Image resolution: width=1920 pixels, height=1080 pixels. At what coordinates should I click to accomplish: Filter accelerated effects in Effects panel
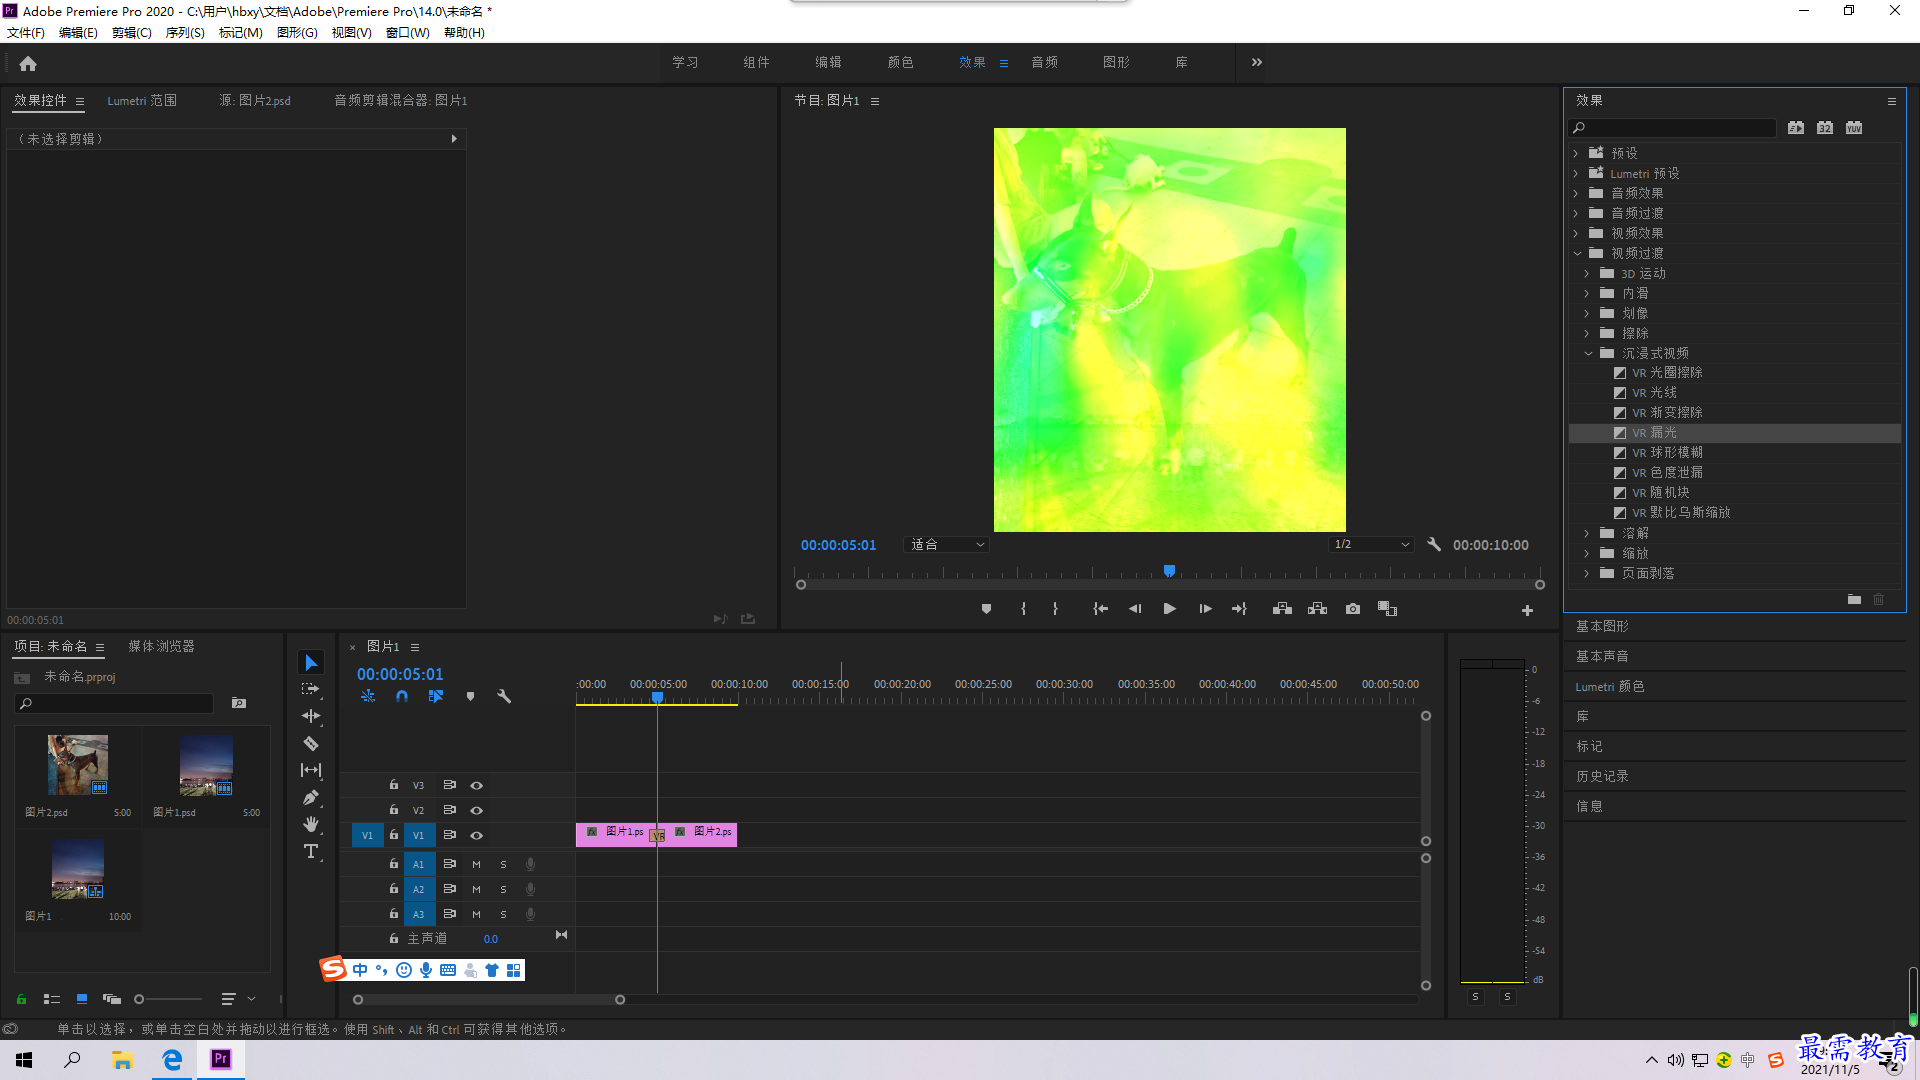(x=1796, y=127)
